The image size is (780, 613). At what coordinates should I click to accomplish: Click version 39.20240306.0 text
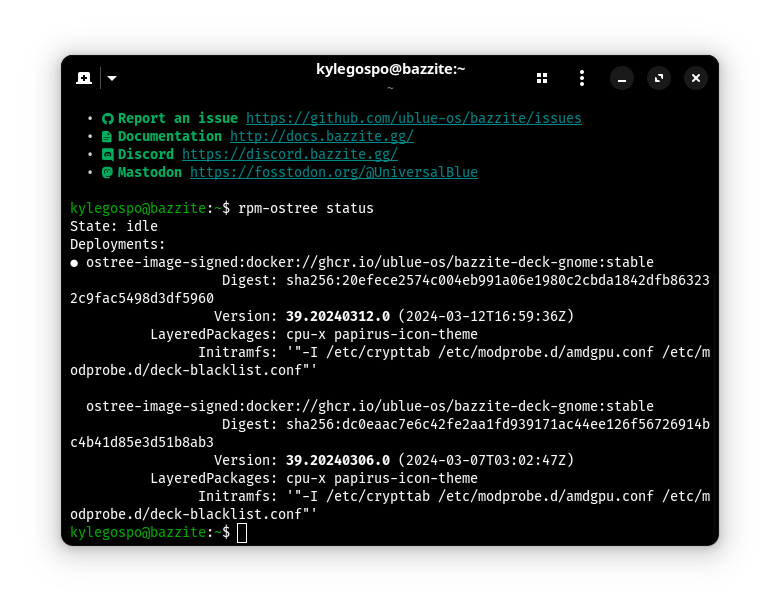pos(338,460)
